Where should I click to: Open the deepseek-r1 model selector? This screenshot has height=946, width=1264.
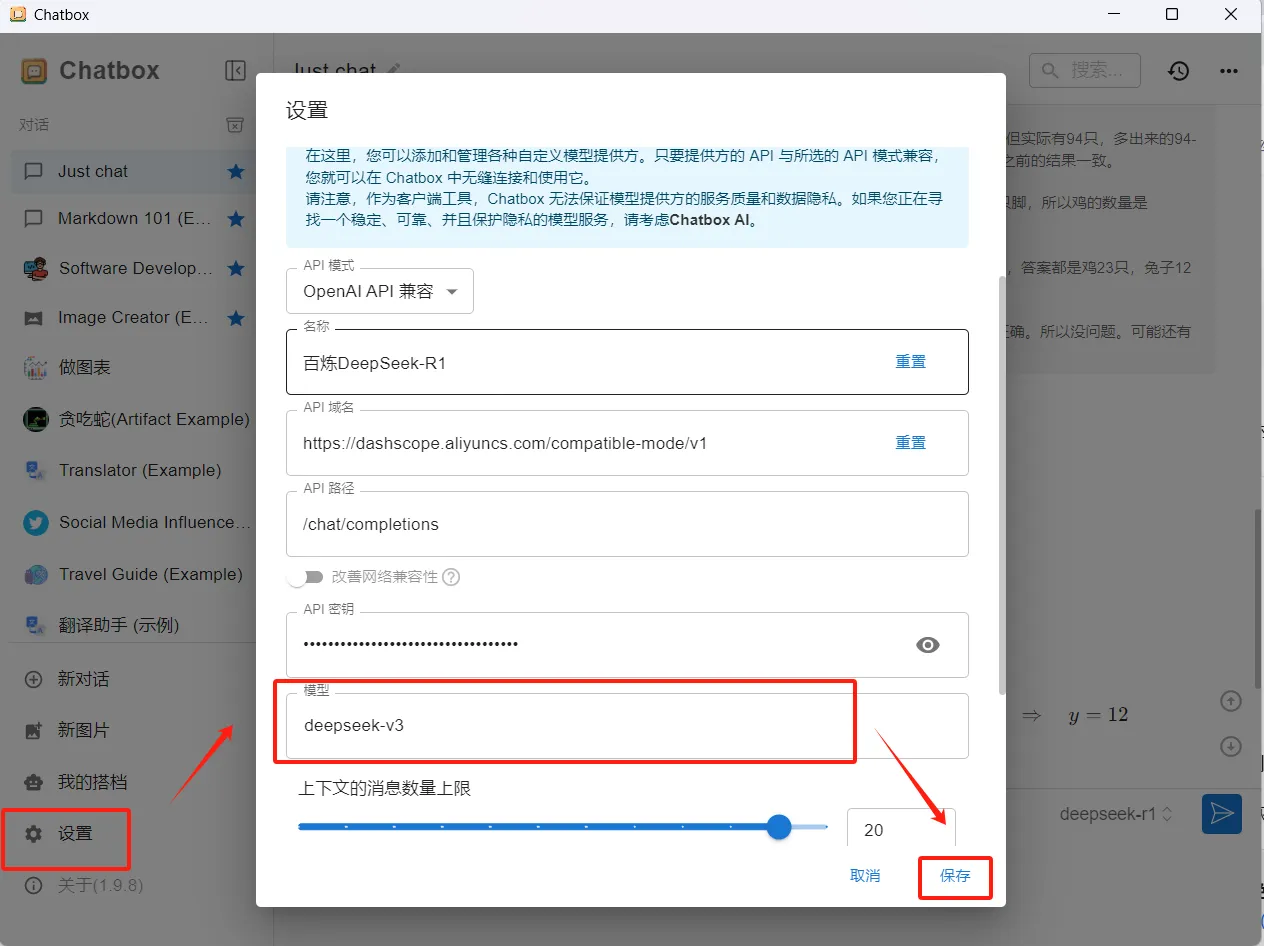coord(1116,814)
